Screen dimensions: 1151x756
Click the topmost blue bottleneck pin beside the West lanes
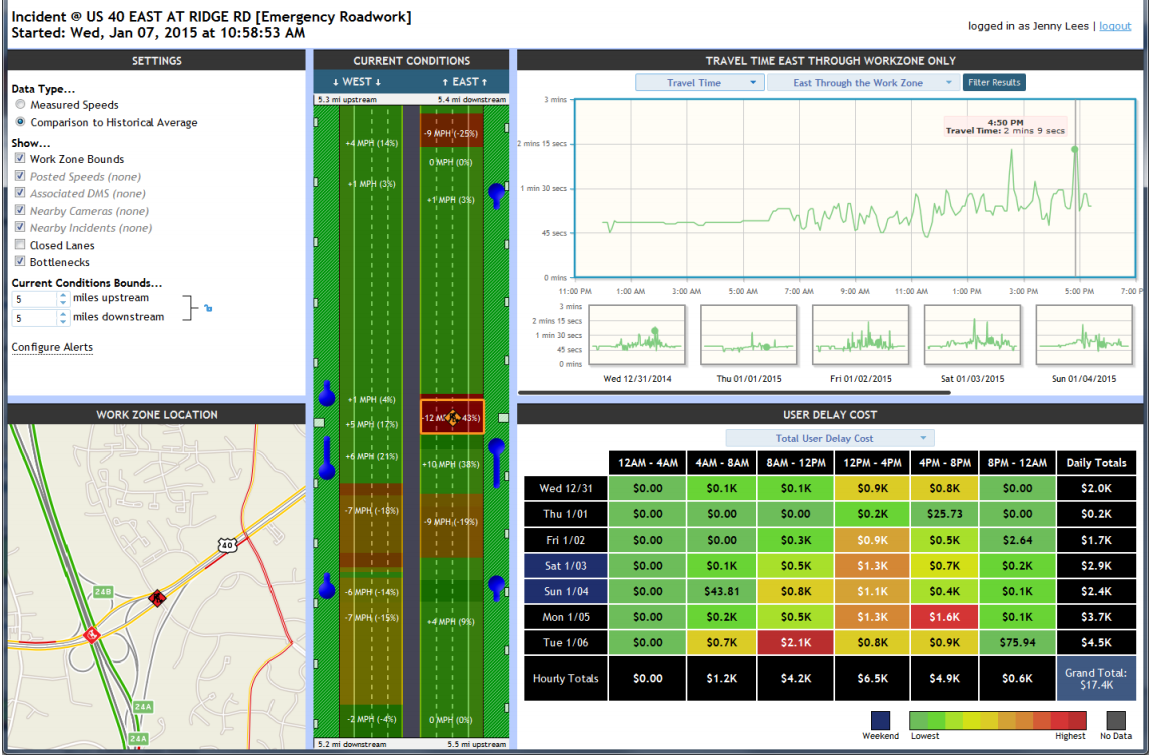326,393
